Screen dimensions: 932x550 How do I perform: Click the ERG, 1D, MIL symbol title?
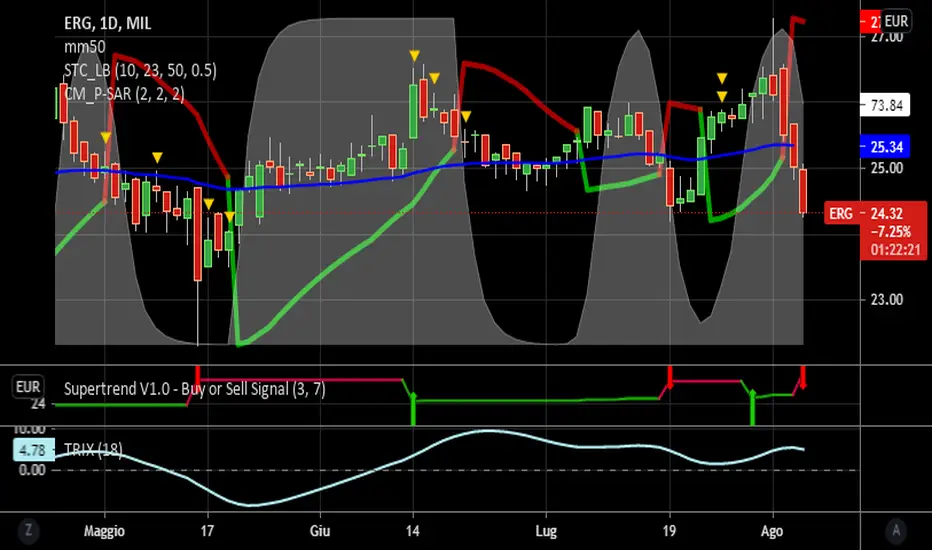click(108, 23)
